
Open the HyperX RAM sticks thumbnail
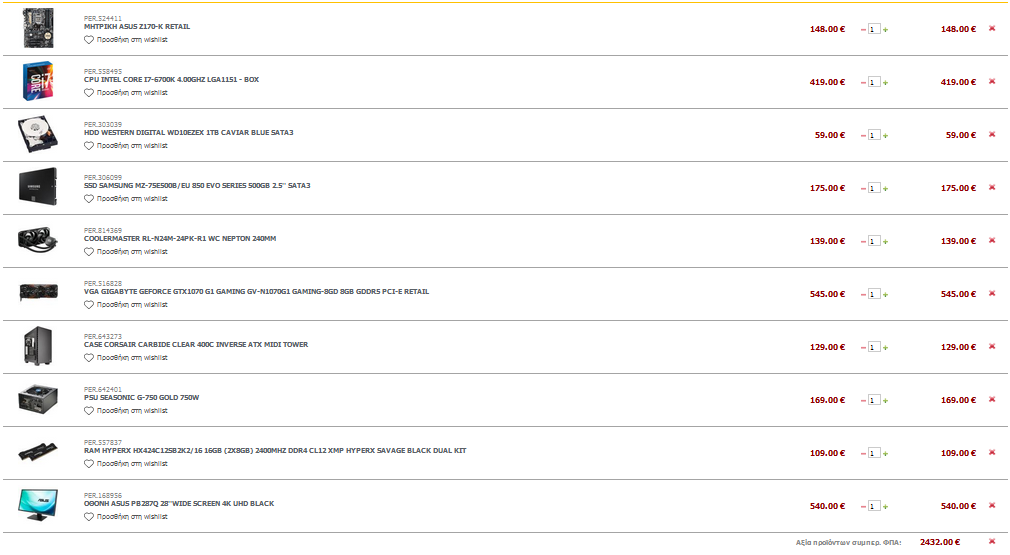click(x=38, y=451)
